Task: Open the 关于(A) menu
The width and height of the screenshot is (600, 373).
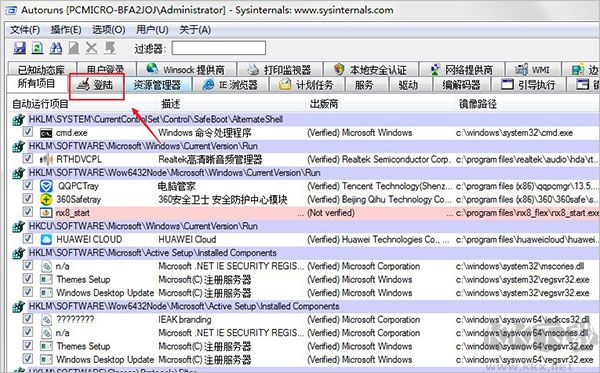Action: [195, 30]
